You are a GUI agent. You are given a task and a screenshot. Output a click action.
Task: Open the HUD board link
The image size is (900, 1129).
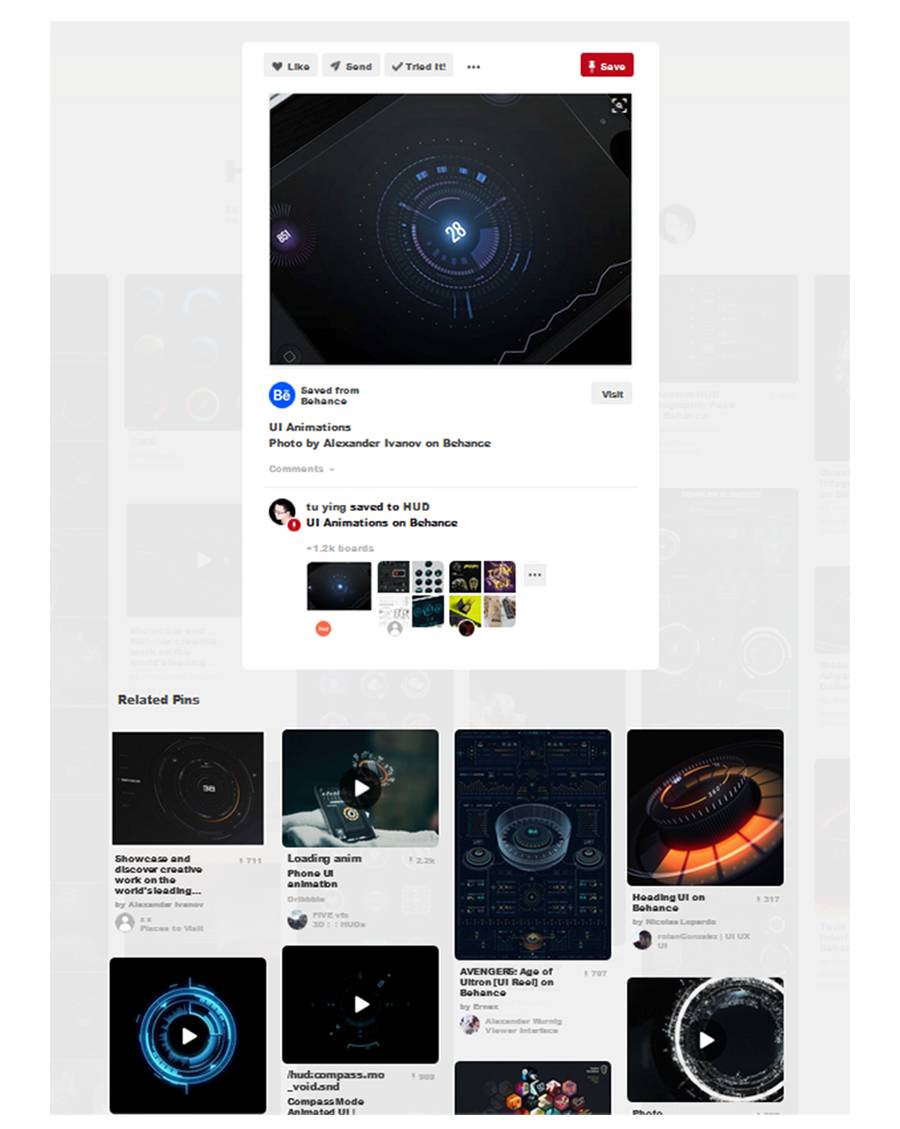(x=416, y=507)
